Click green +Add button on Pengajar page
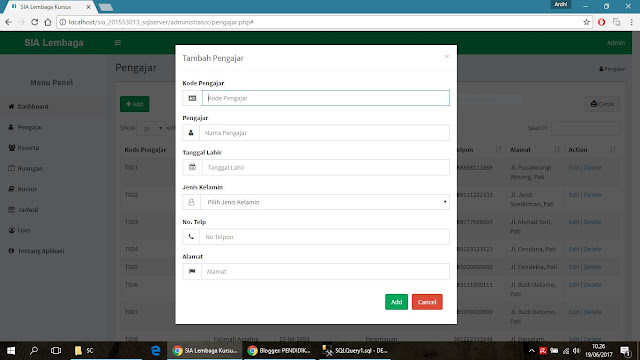This screenshot has height=360, width=640. [135, 104]
